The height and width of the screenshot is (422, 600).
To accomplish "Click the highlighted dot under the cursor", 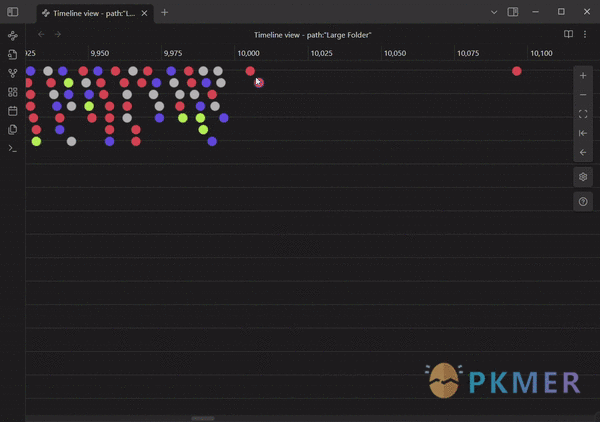I will [x=259, y=82].
